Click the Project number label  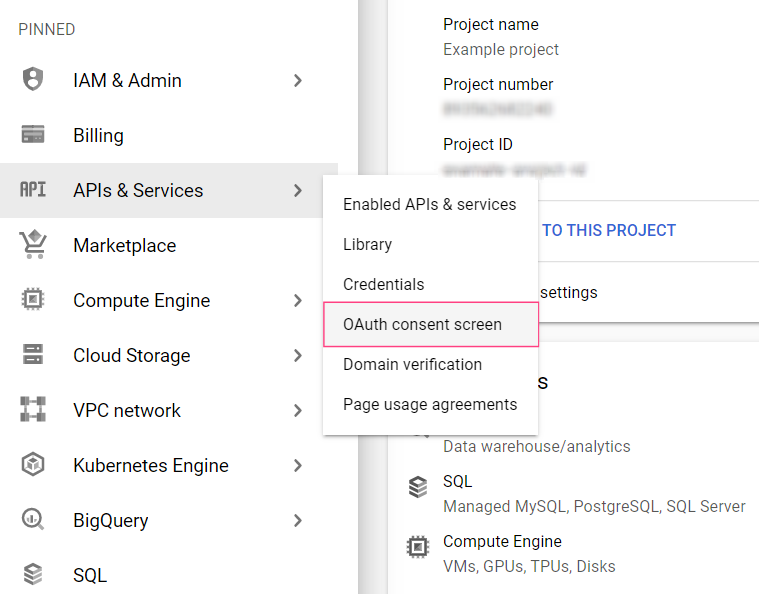pos(498,84)
